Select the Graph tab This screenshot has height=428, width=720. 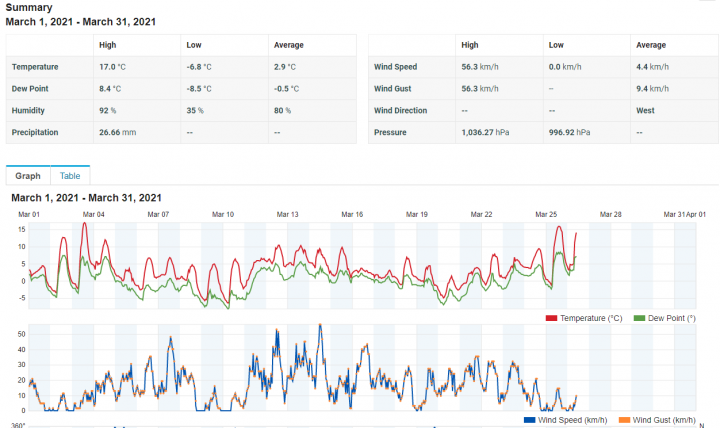pos(28,175)
